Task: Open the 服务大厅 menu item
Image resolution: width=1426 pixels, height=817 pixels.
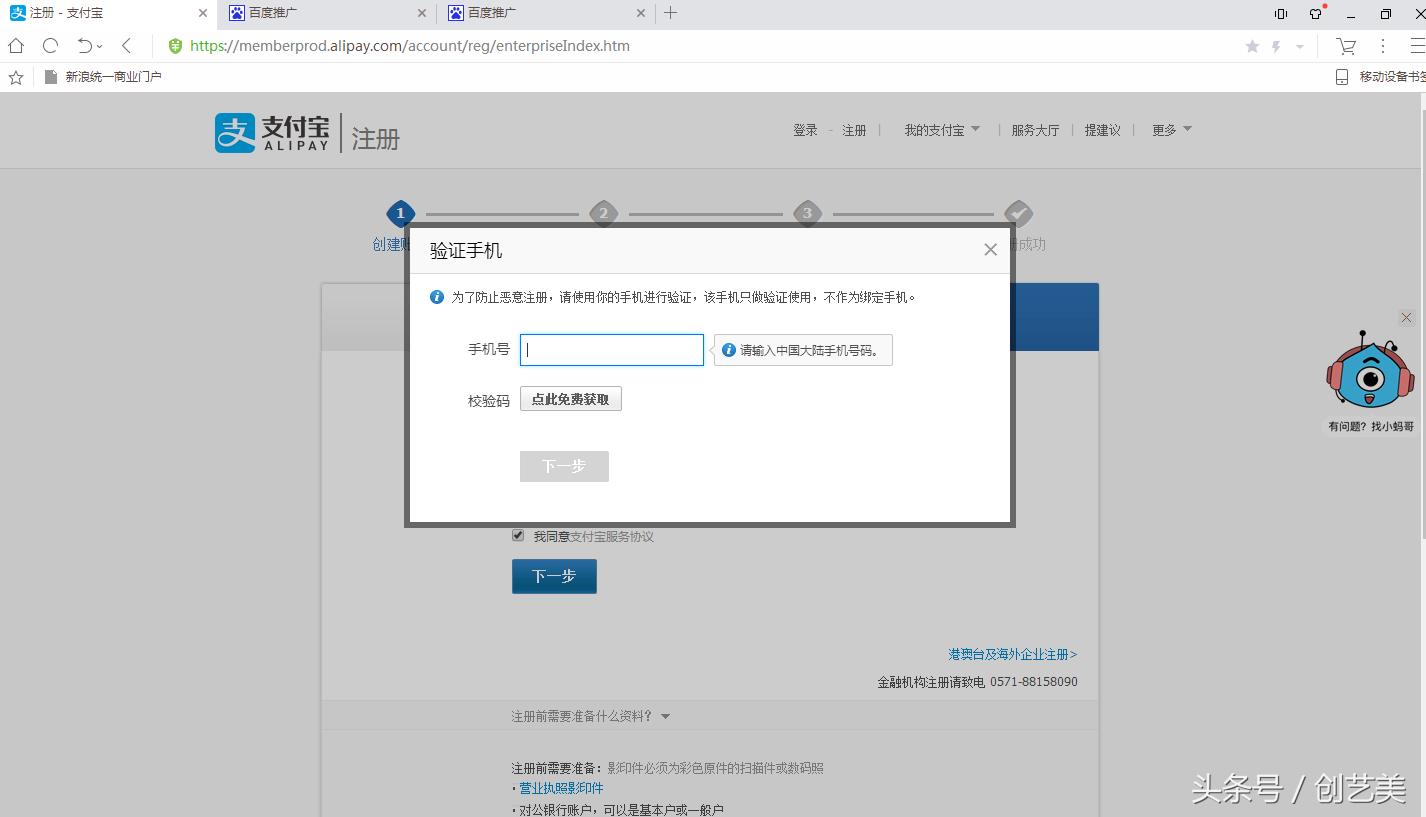Action: pyautogui.click(x=1035, y=129)
